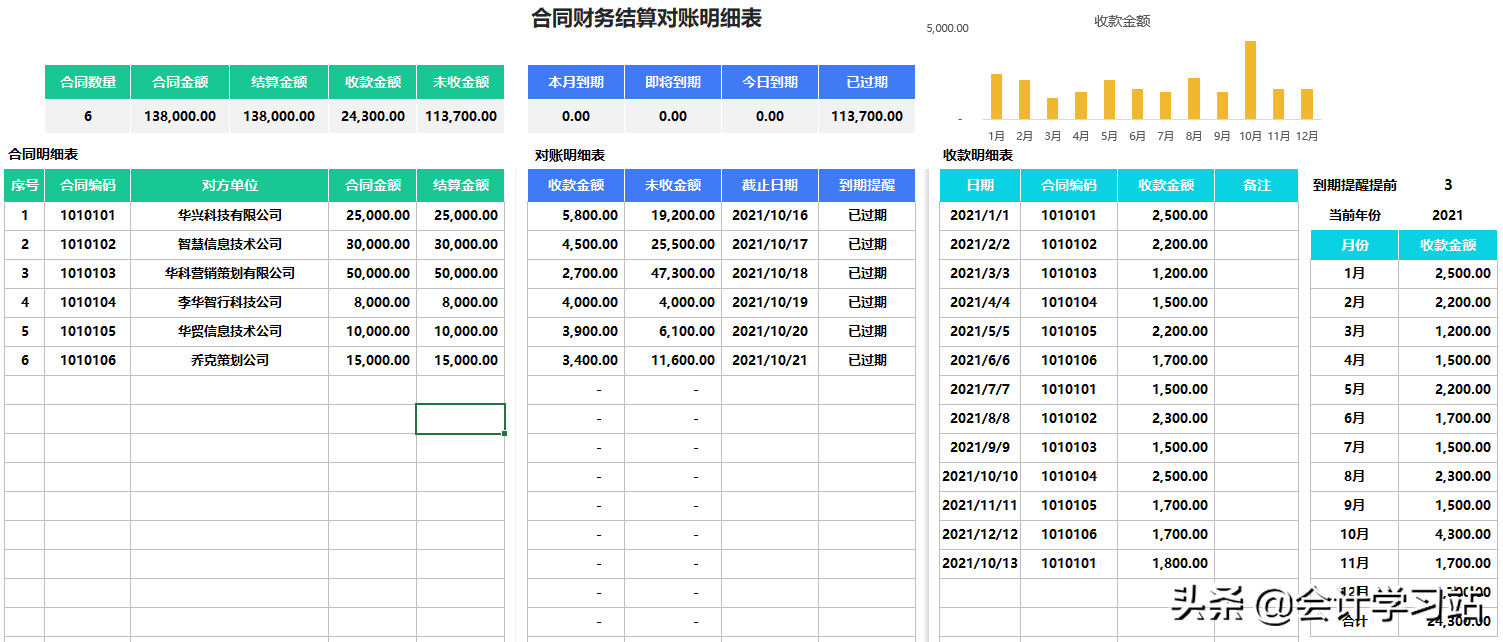Click the 当前年份 value 2021
The height and width of the screenshot is (642, 1503).
tap(1447, 215)
